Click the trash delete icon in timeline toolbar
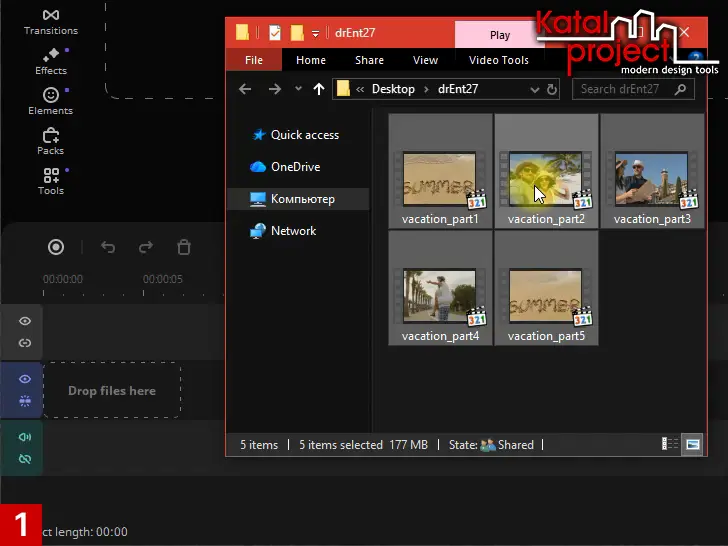728x546 pixels. click(184, 247)
